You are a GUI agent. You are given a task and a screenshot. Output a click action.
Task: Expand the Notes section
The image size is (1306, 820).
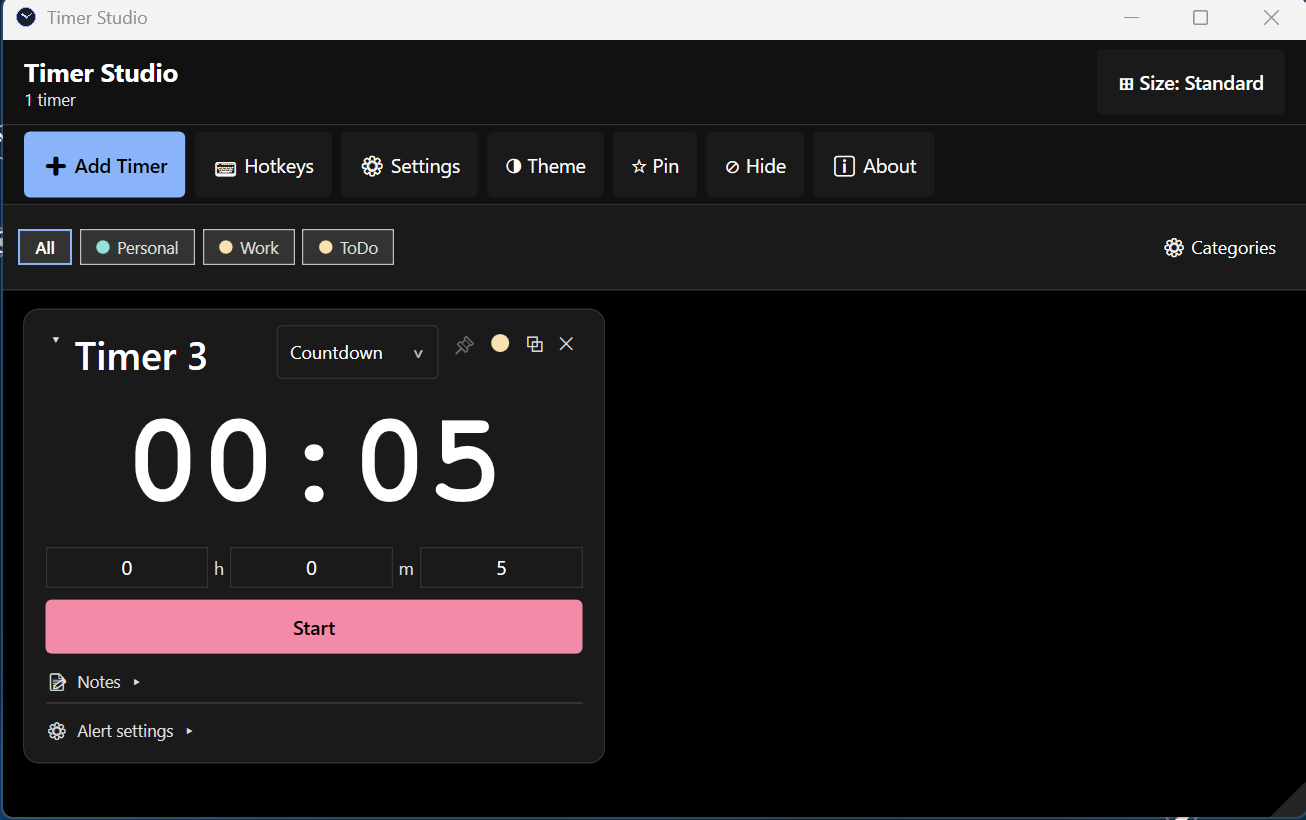(x=95, y=682)
